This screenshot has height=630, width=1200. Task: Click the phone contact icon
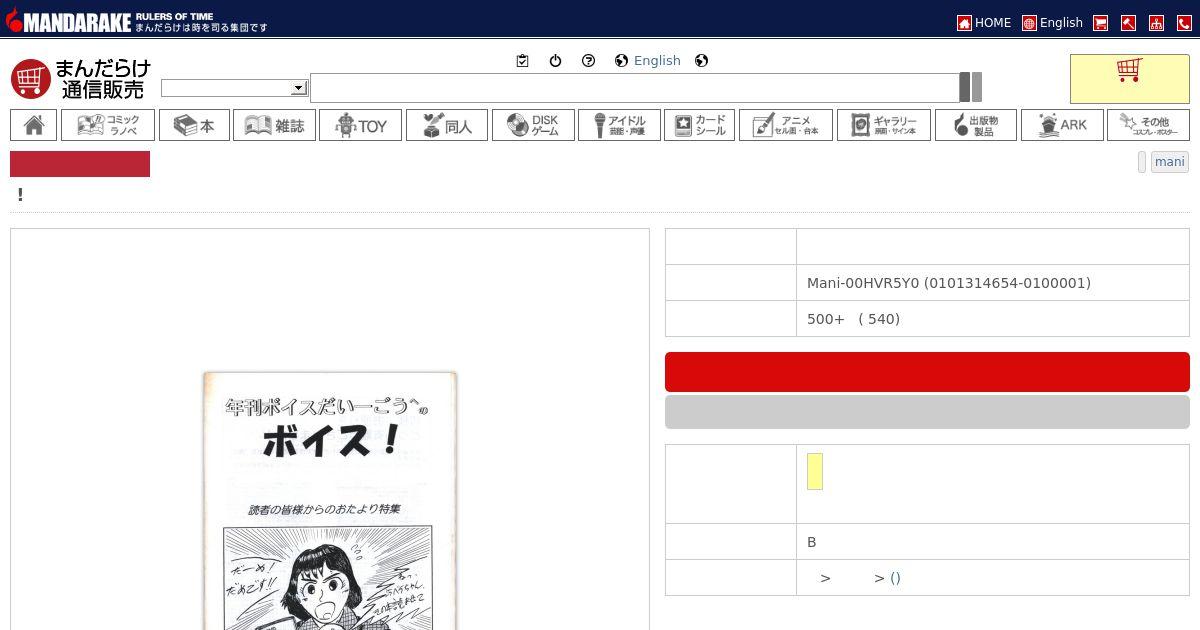tap(1184, 23)
